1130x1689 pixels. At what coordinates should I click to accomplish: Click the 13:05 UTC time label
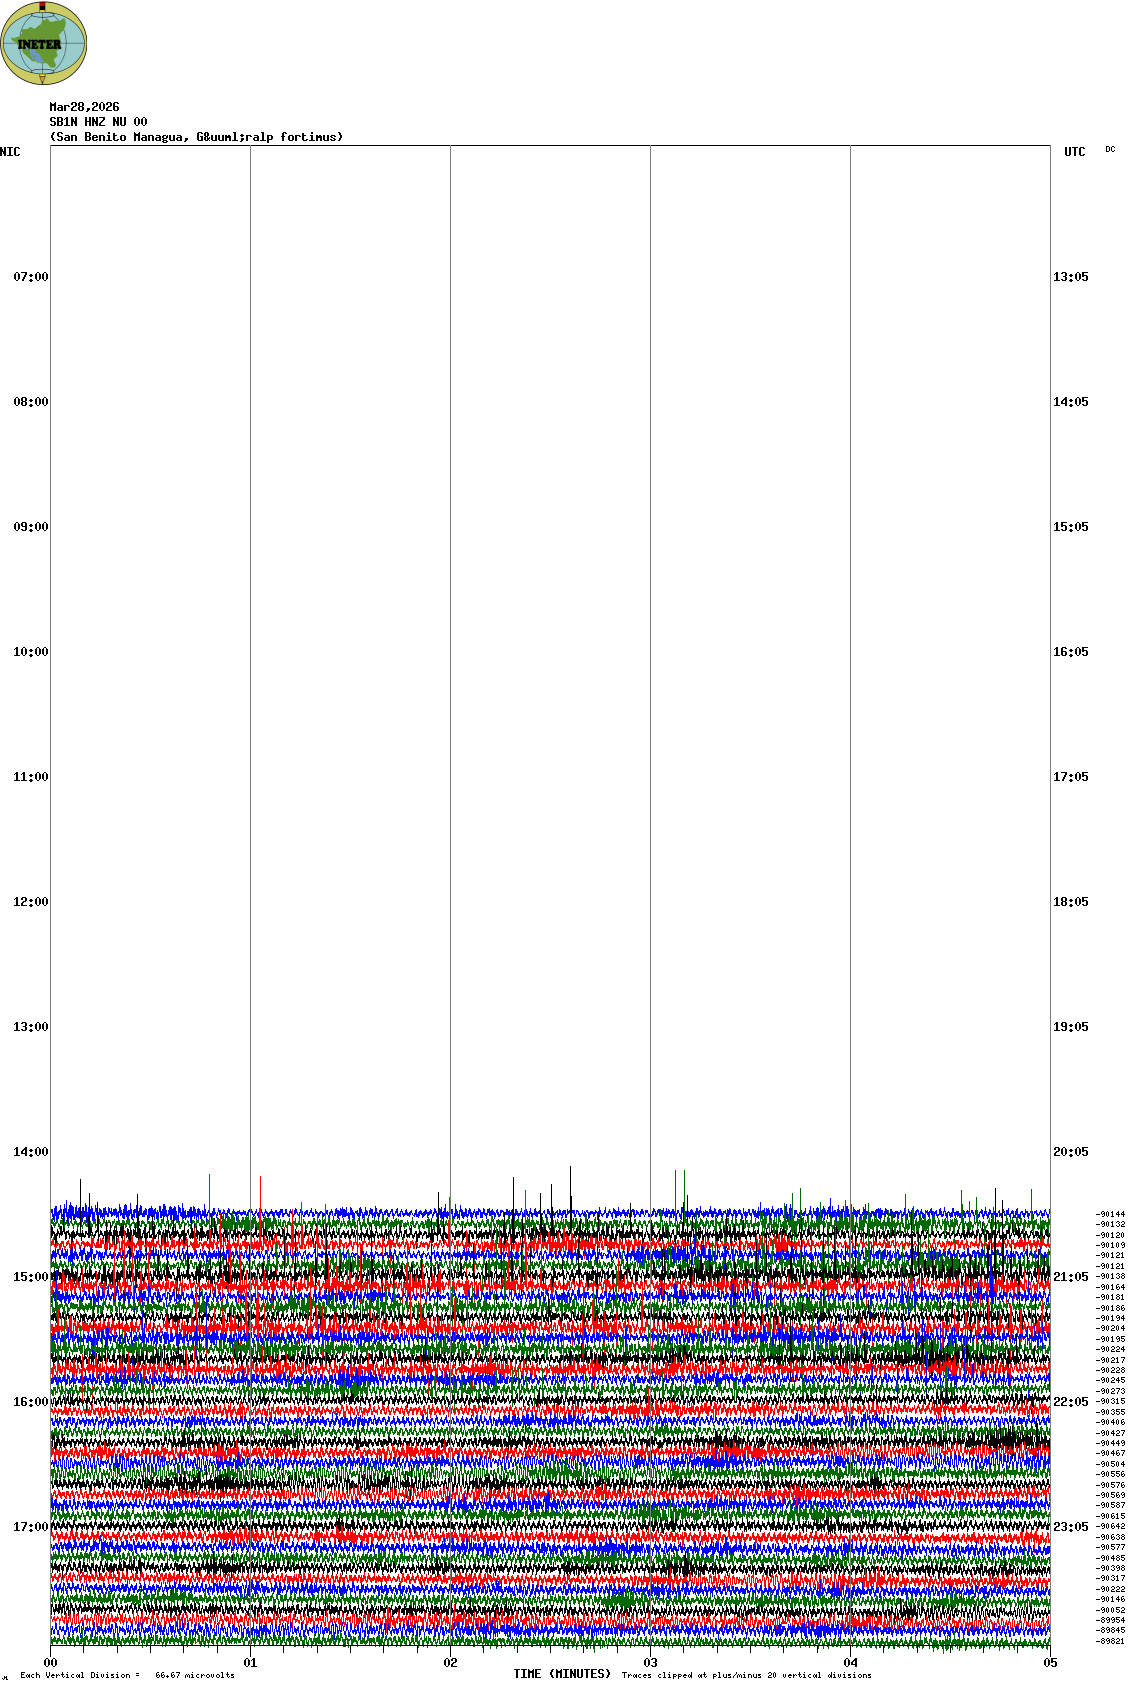(x=1070, y=277)
